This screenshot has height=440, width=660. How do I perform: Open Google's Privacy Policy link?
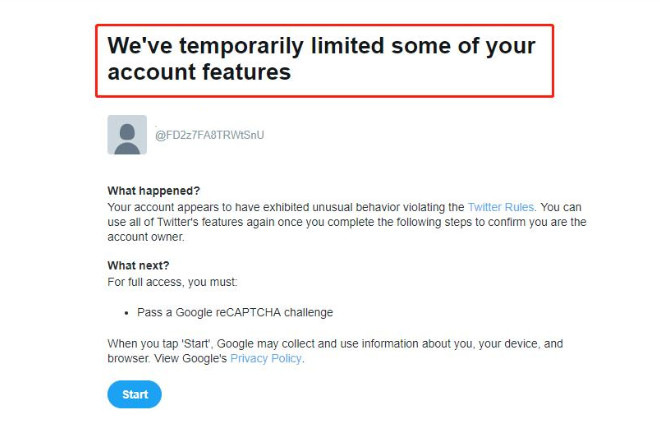(x=266, y=358)
